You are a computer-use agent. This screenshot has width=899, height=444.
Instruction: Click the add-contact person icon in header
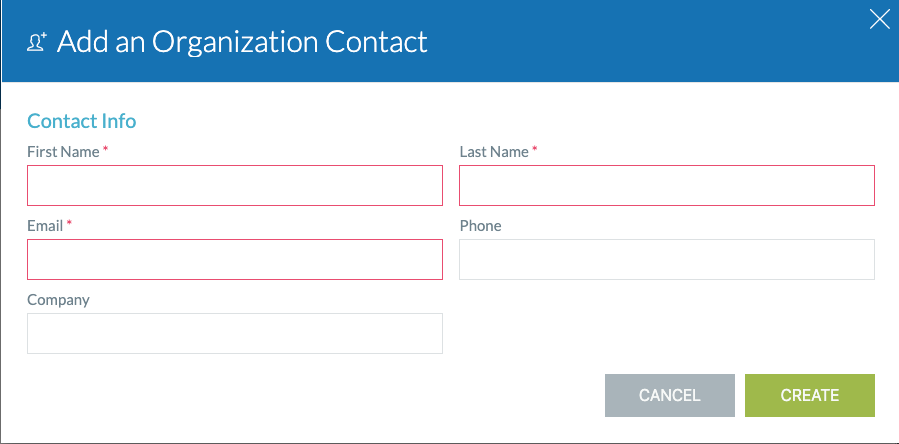37,42
